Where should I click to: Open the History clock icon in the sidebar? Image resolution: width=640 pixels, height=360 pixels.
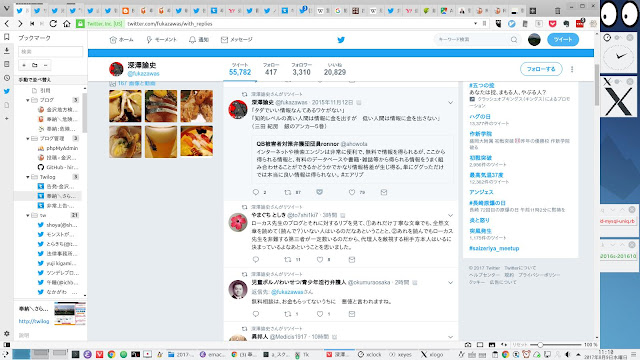point(7,78)
